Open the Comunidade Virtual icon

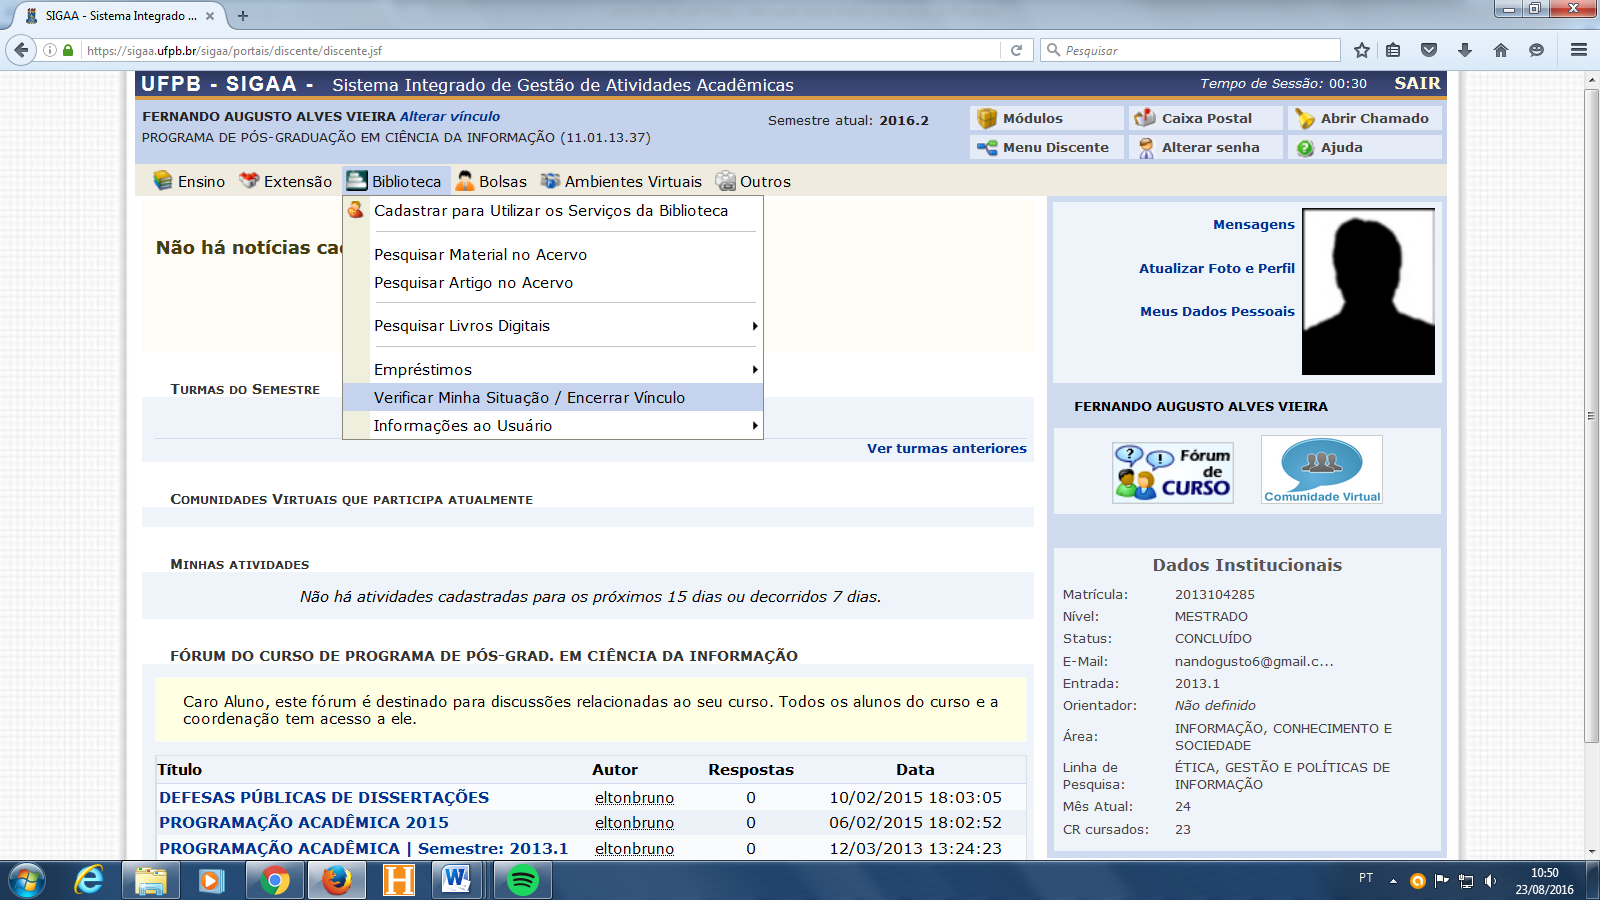tap(1321, 469)
